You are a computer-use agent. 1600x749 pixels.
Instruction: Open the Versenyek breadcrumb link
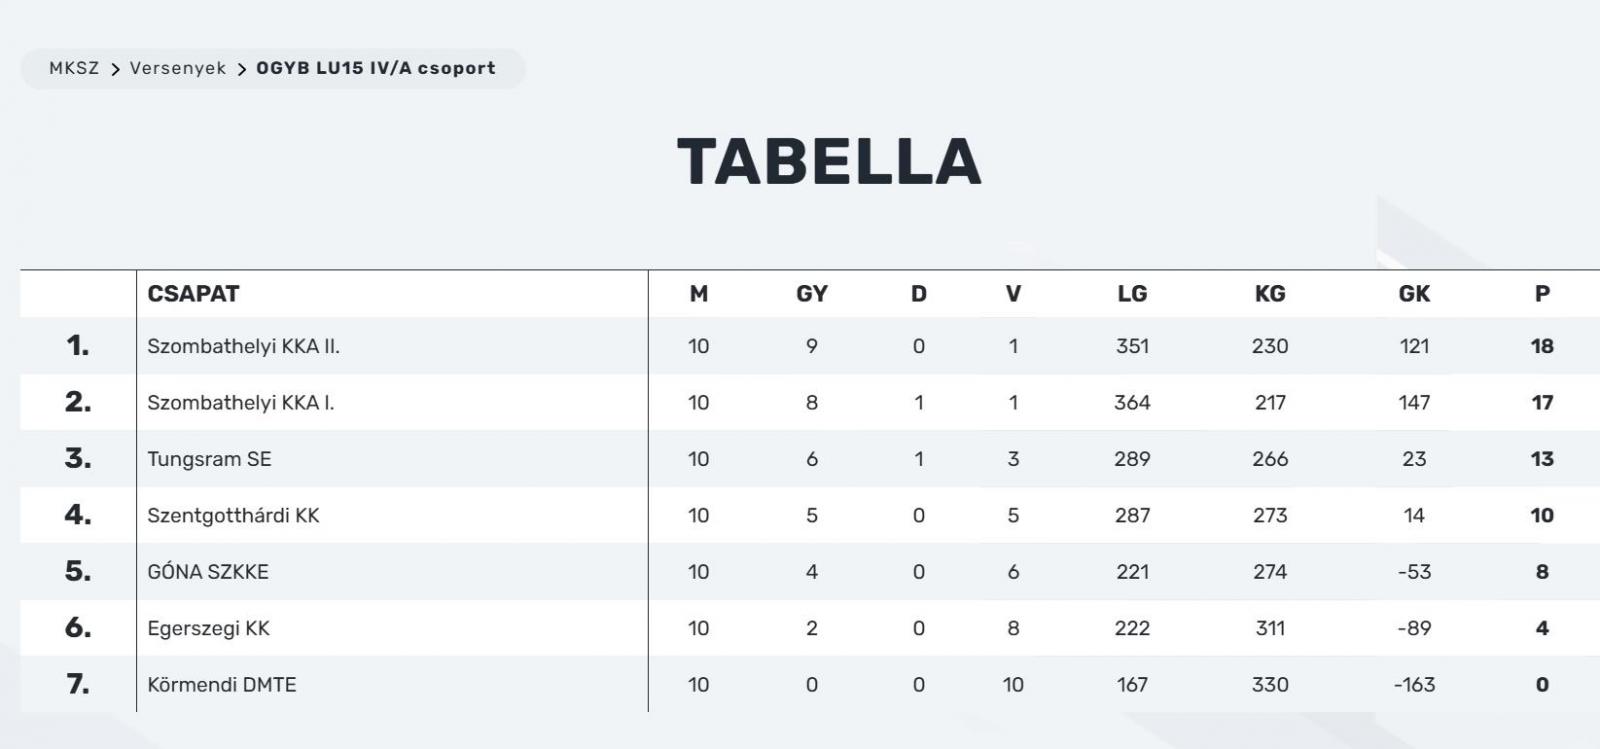click(178, 68)
